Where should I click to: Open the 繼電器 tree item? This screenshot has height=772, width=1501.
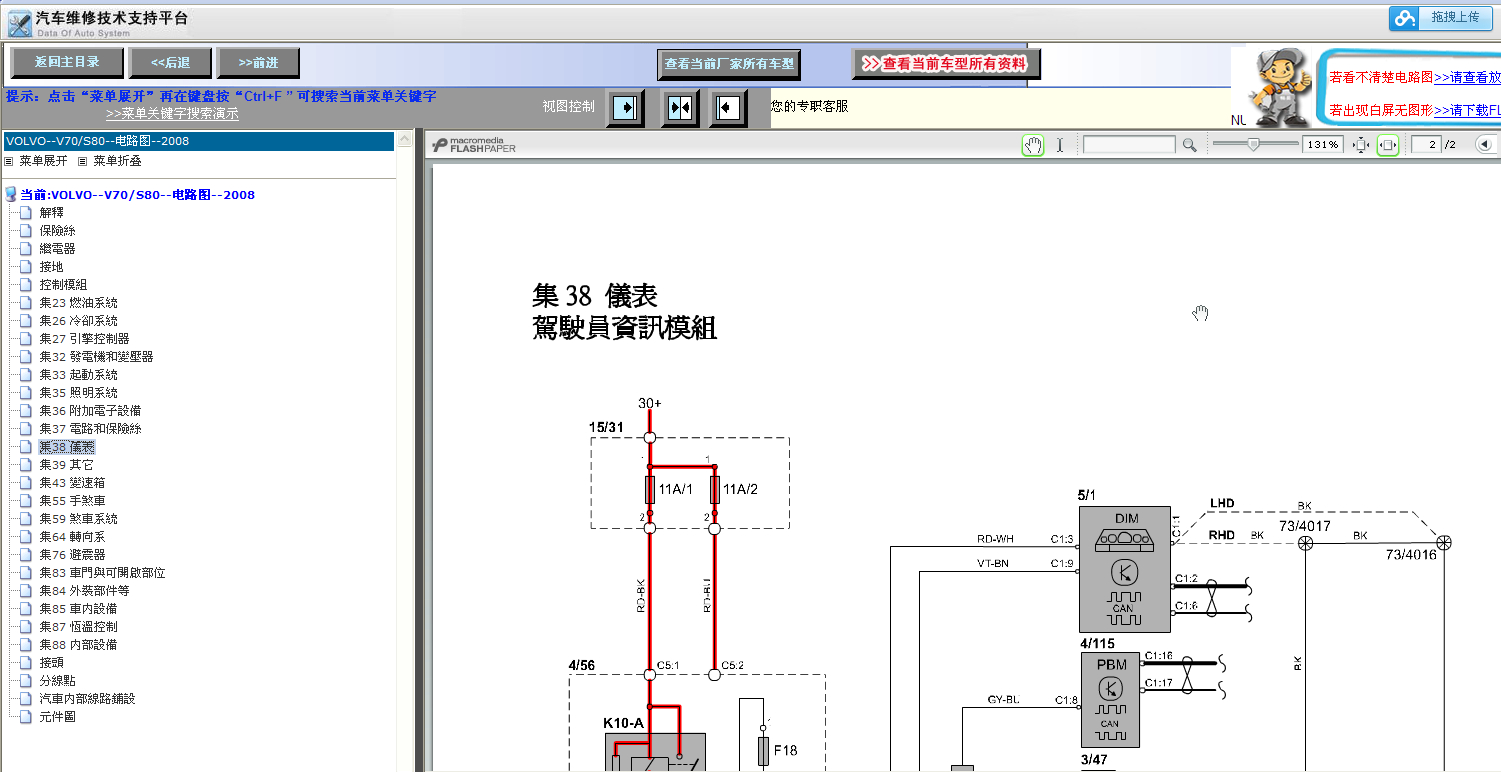(58, 249)
